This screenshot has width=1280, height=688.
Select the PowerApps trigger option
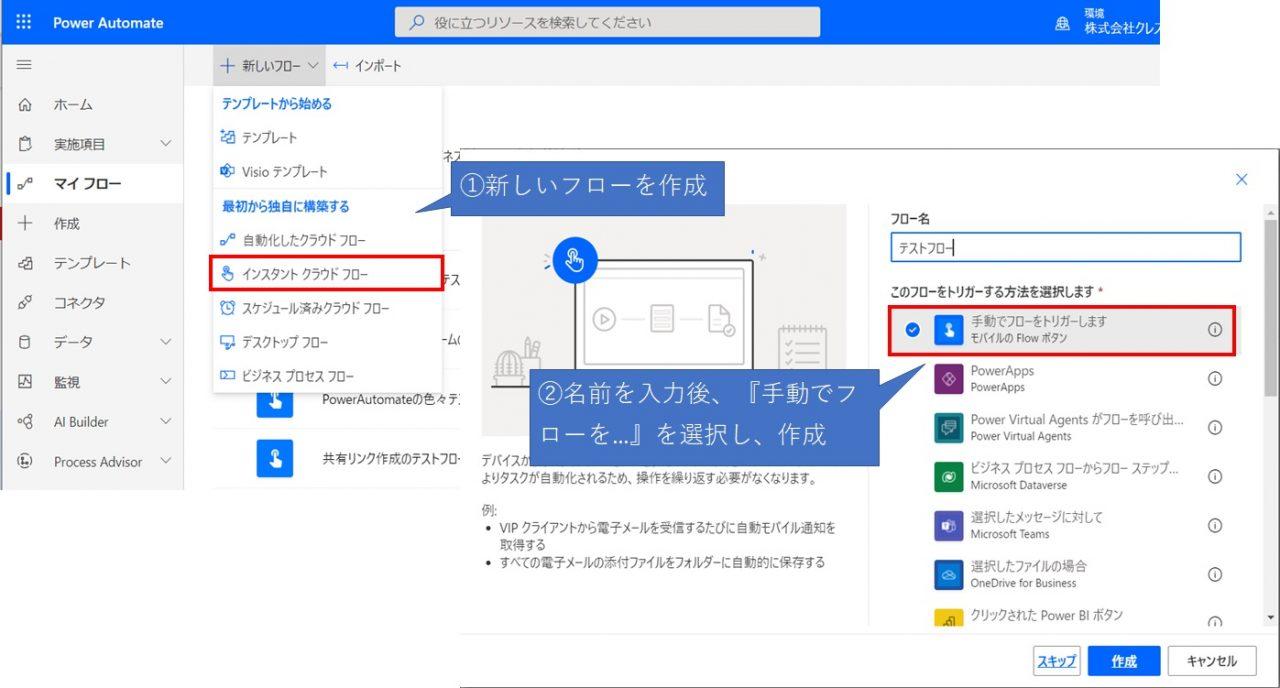[1063, 379]
